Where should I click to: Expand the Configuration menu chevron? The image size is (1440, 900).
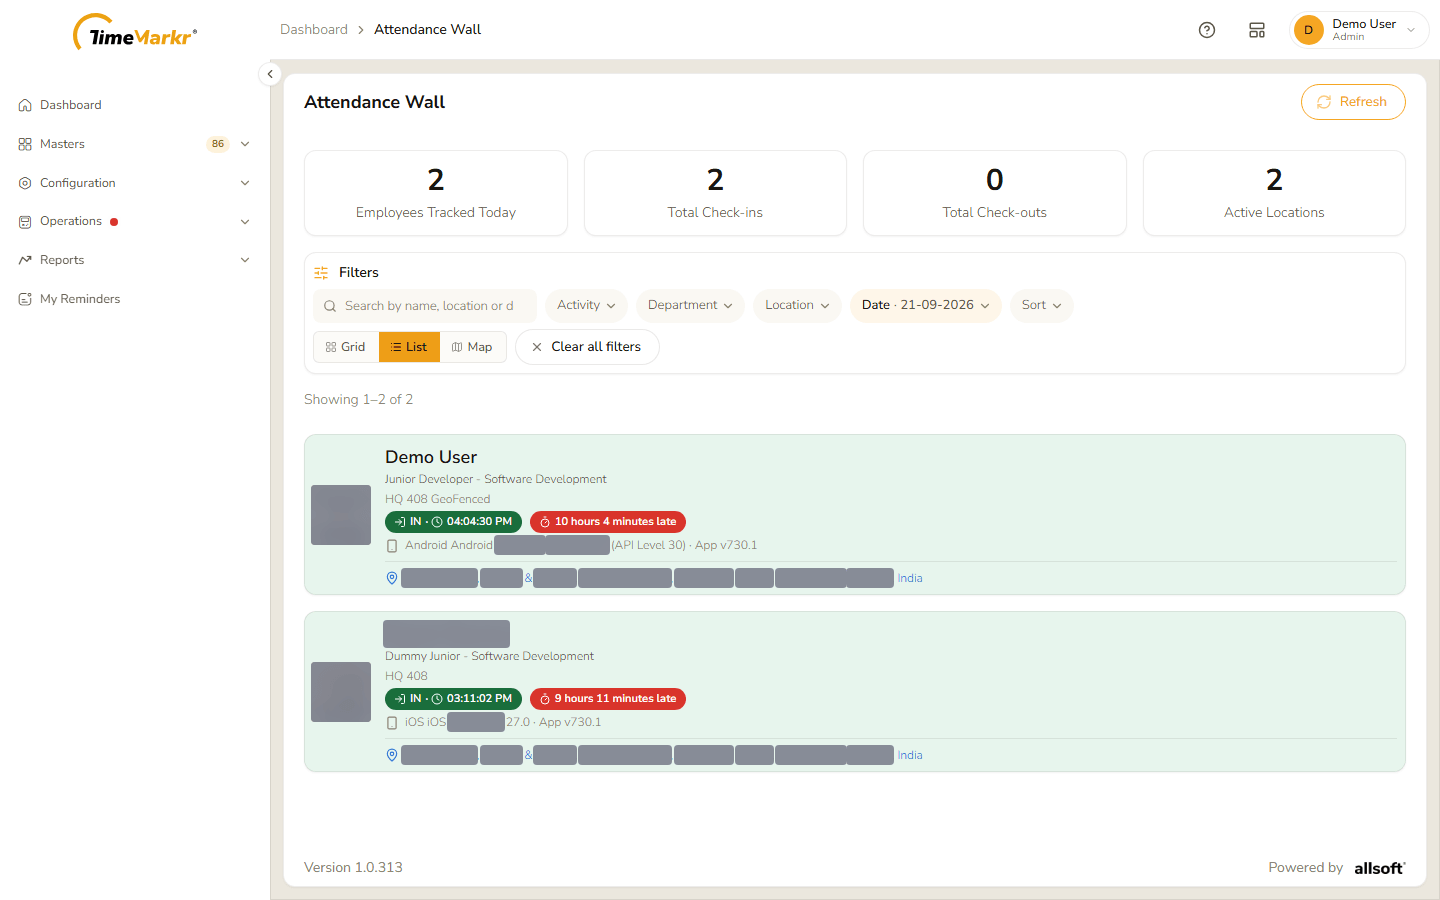245,183
